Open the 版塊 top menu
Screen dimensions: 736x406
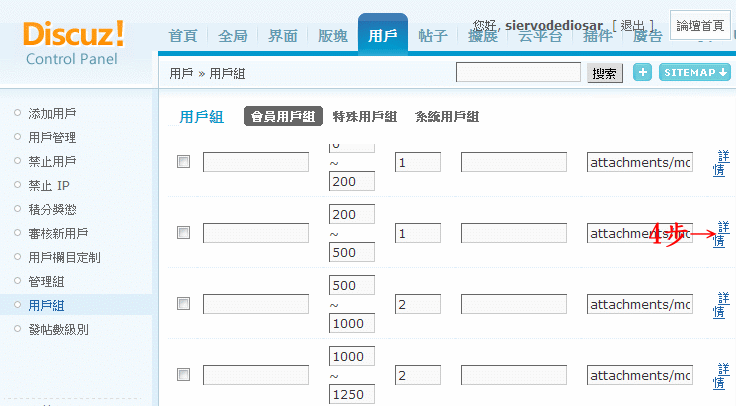pos(333,36)
